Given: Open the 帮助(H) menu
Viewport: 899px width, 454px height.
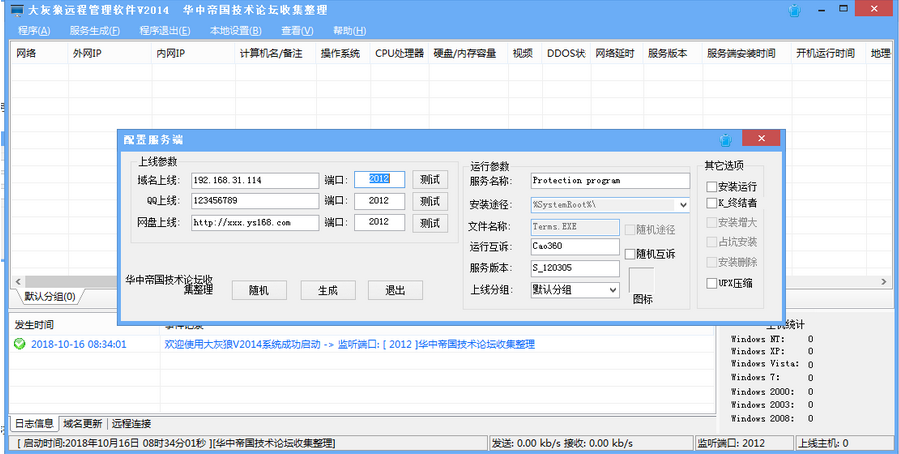Looking at the screenshot, I should (x=349, y=31).
